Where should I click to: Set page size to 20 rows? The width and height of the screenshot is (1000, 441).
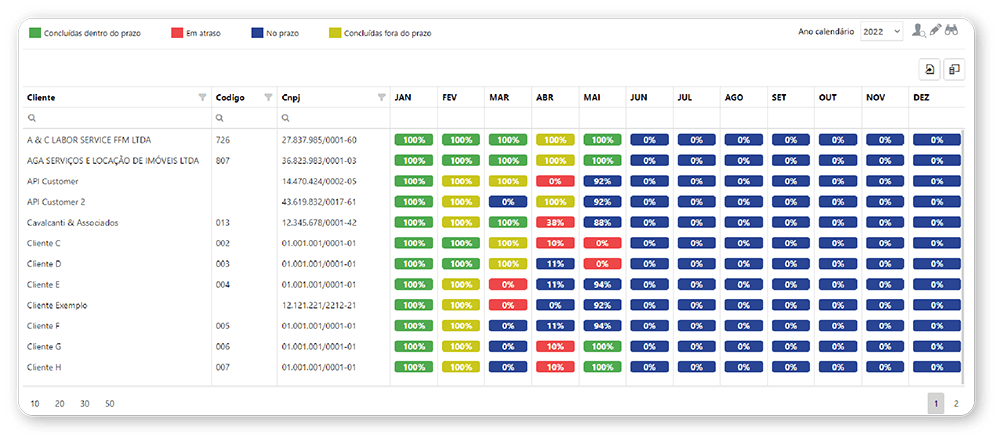click(x=59, y=404)
